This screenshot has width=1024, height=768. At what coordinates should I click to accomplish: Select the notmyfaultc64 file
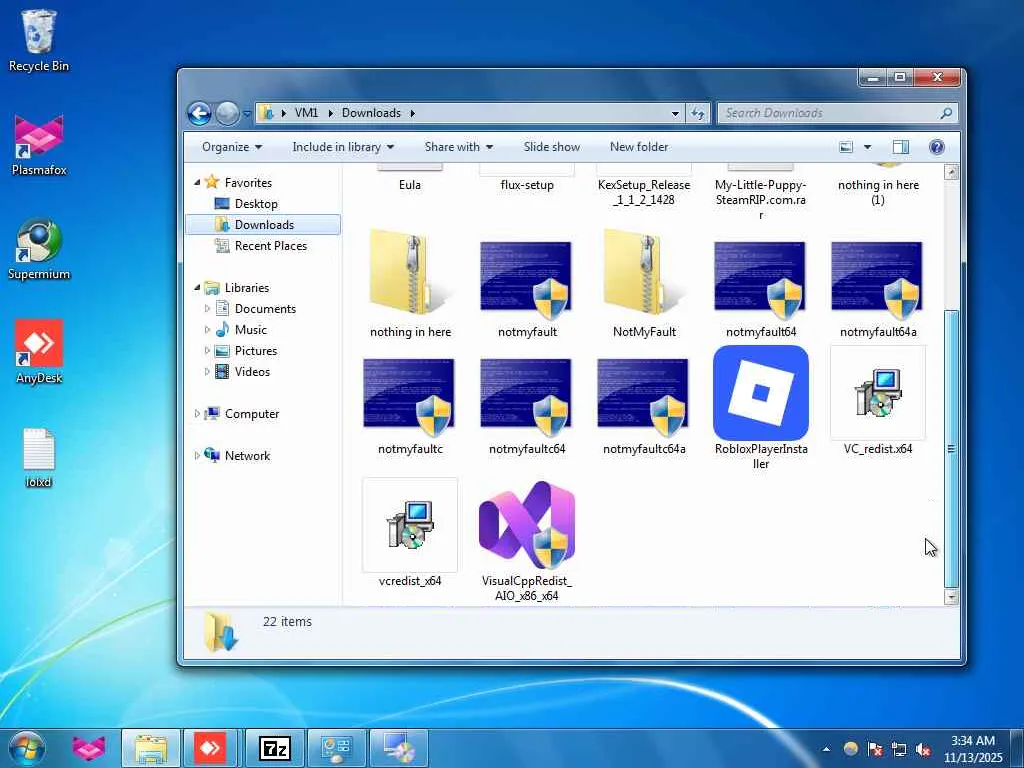526,405
